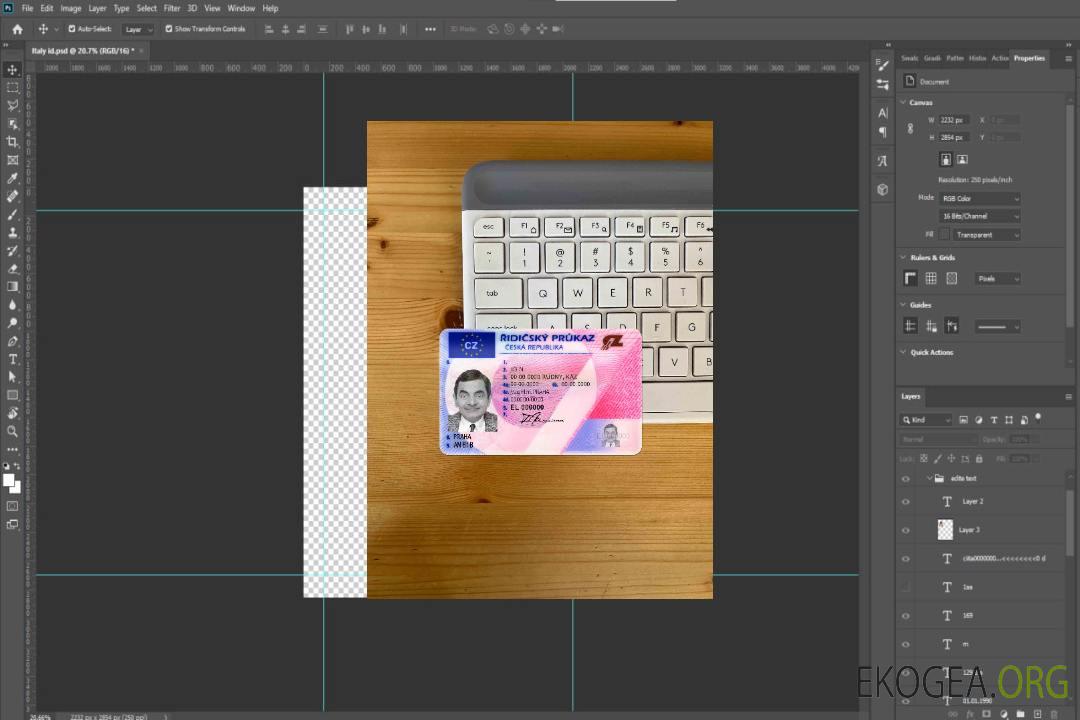
Task: Select the Crop tool
Action: [12, 142]
